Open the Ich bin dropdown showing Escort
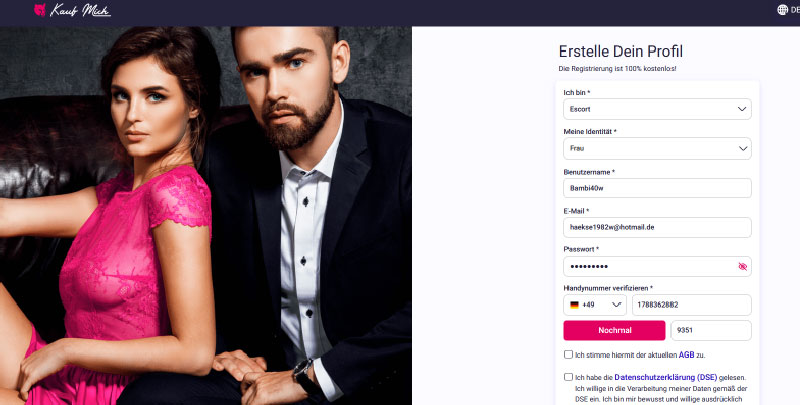800x405 pixels. pos(657,109)
